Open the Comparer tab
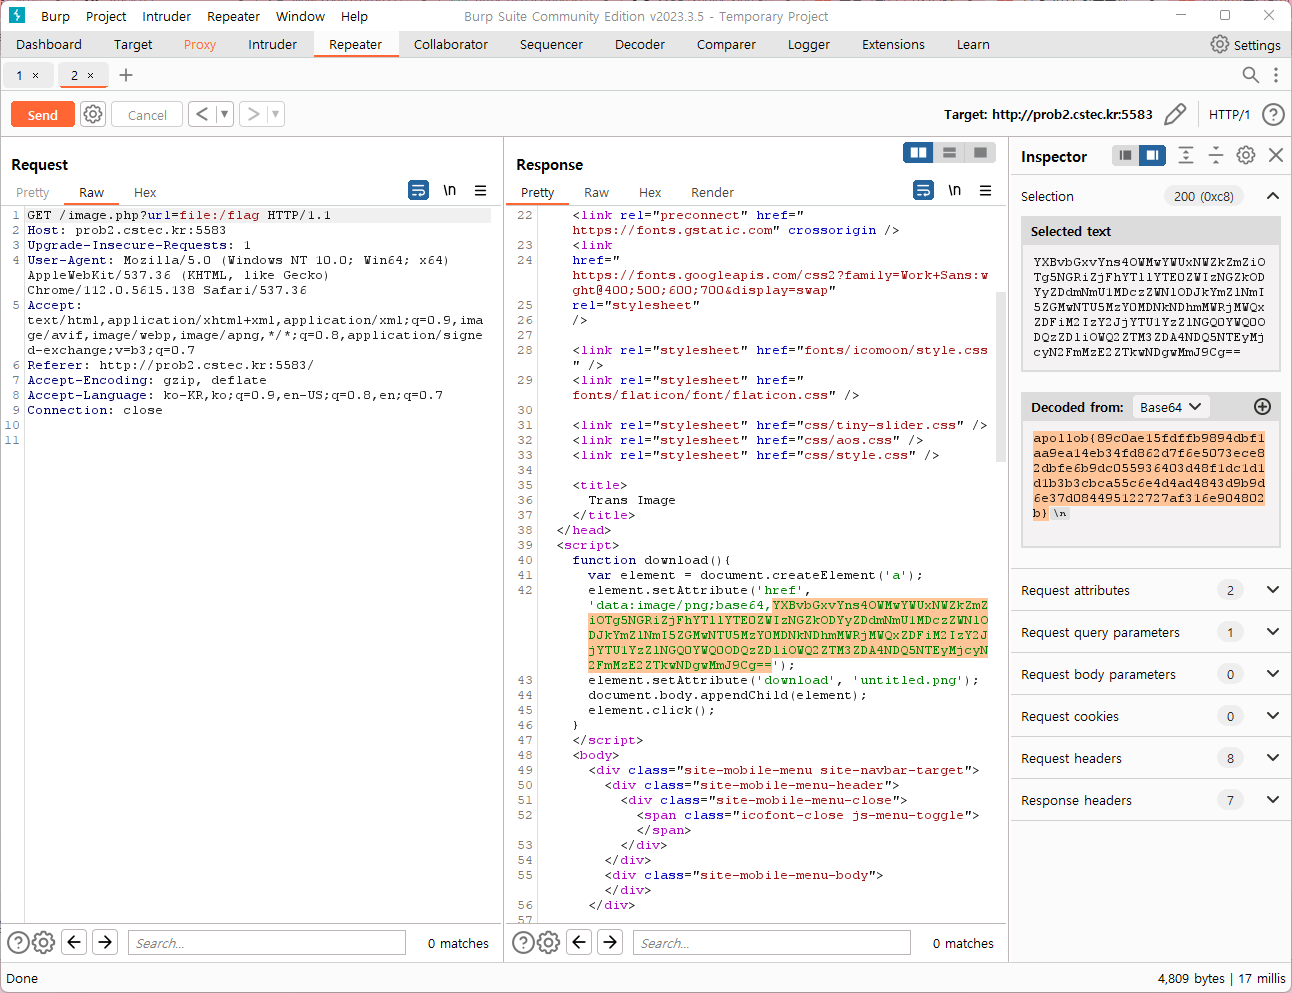Viewport: 1292px width, 993px height. [726, 44]
